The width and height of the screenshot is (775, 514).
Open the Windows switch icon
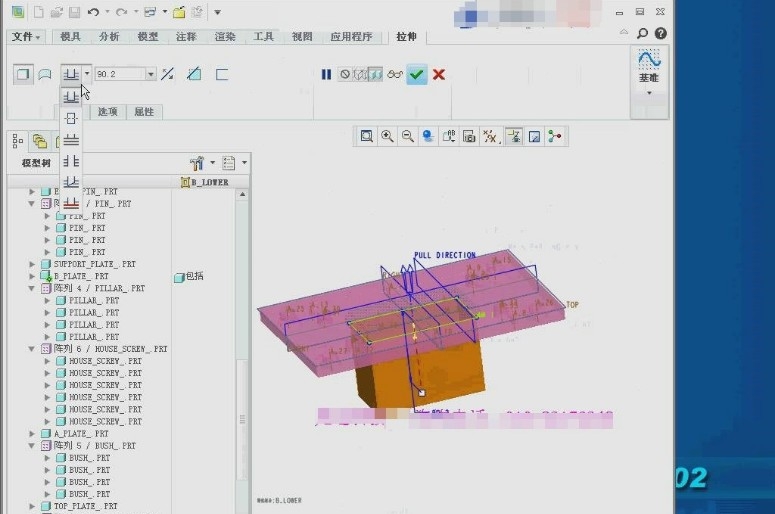[150, 12]
